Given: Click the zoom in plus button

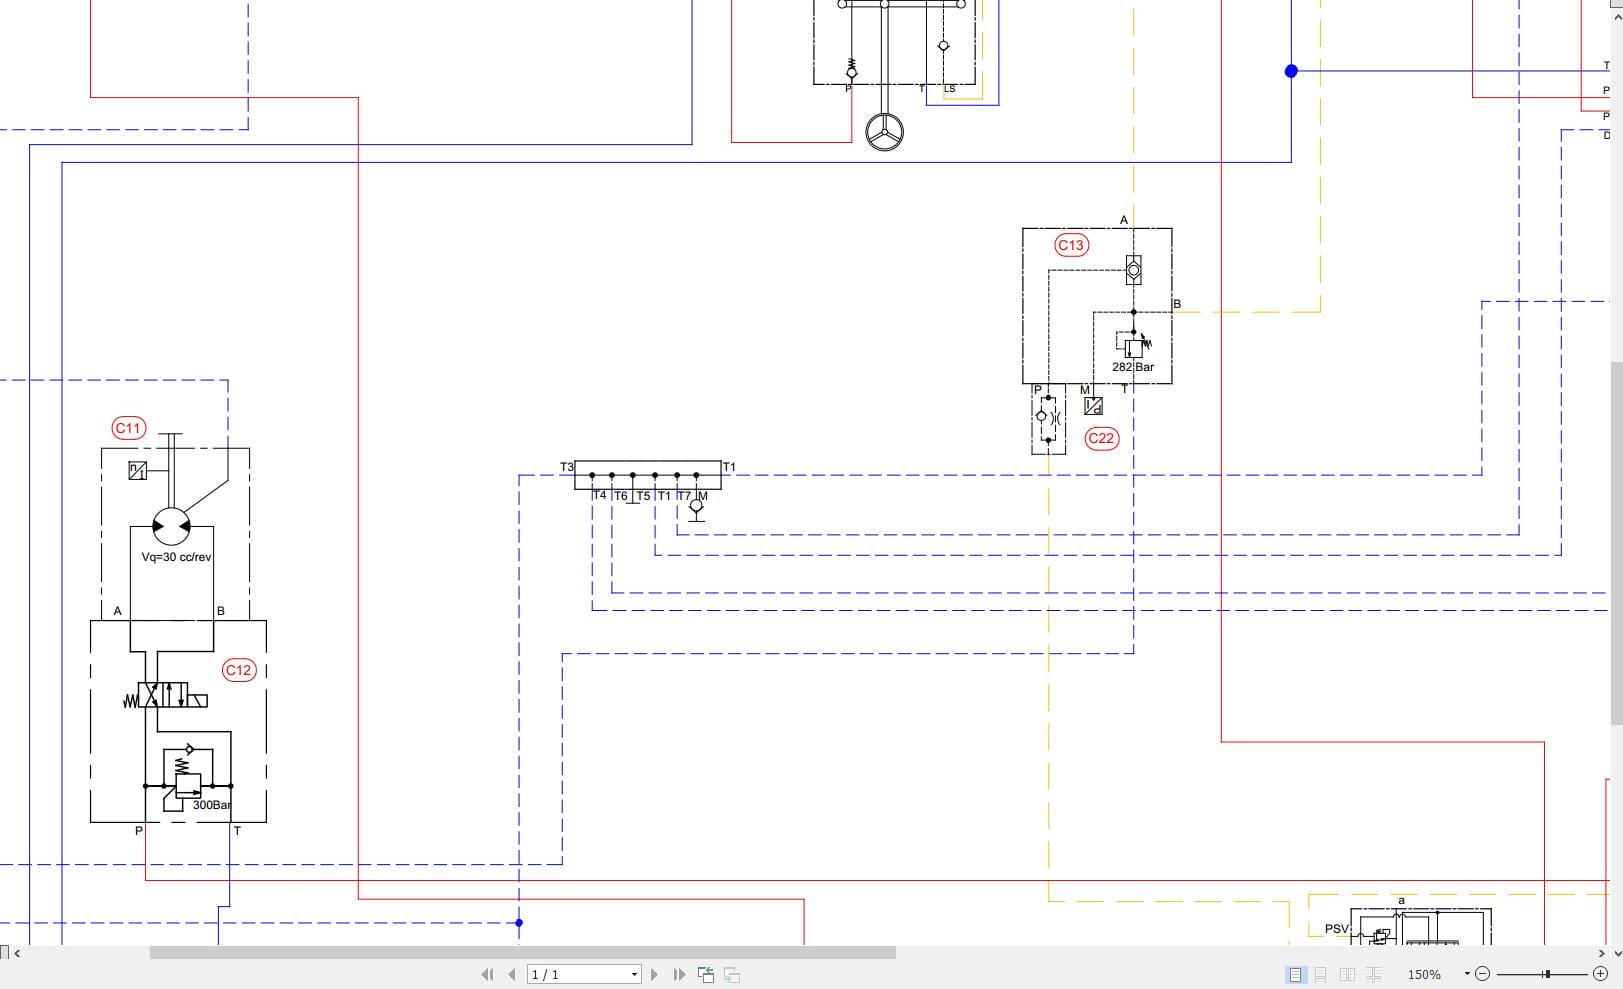Looking at the screenshot, I should (1601, 974).
